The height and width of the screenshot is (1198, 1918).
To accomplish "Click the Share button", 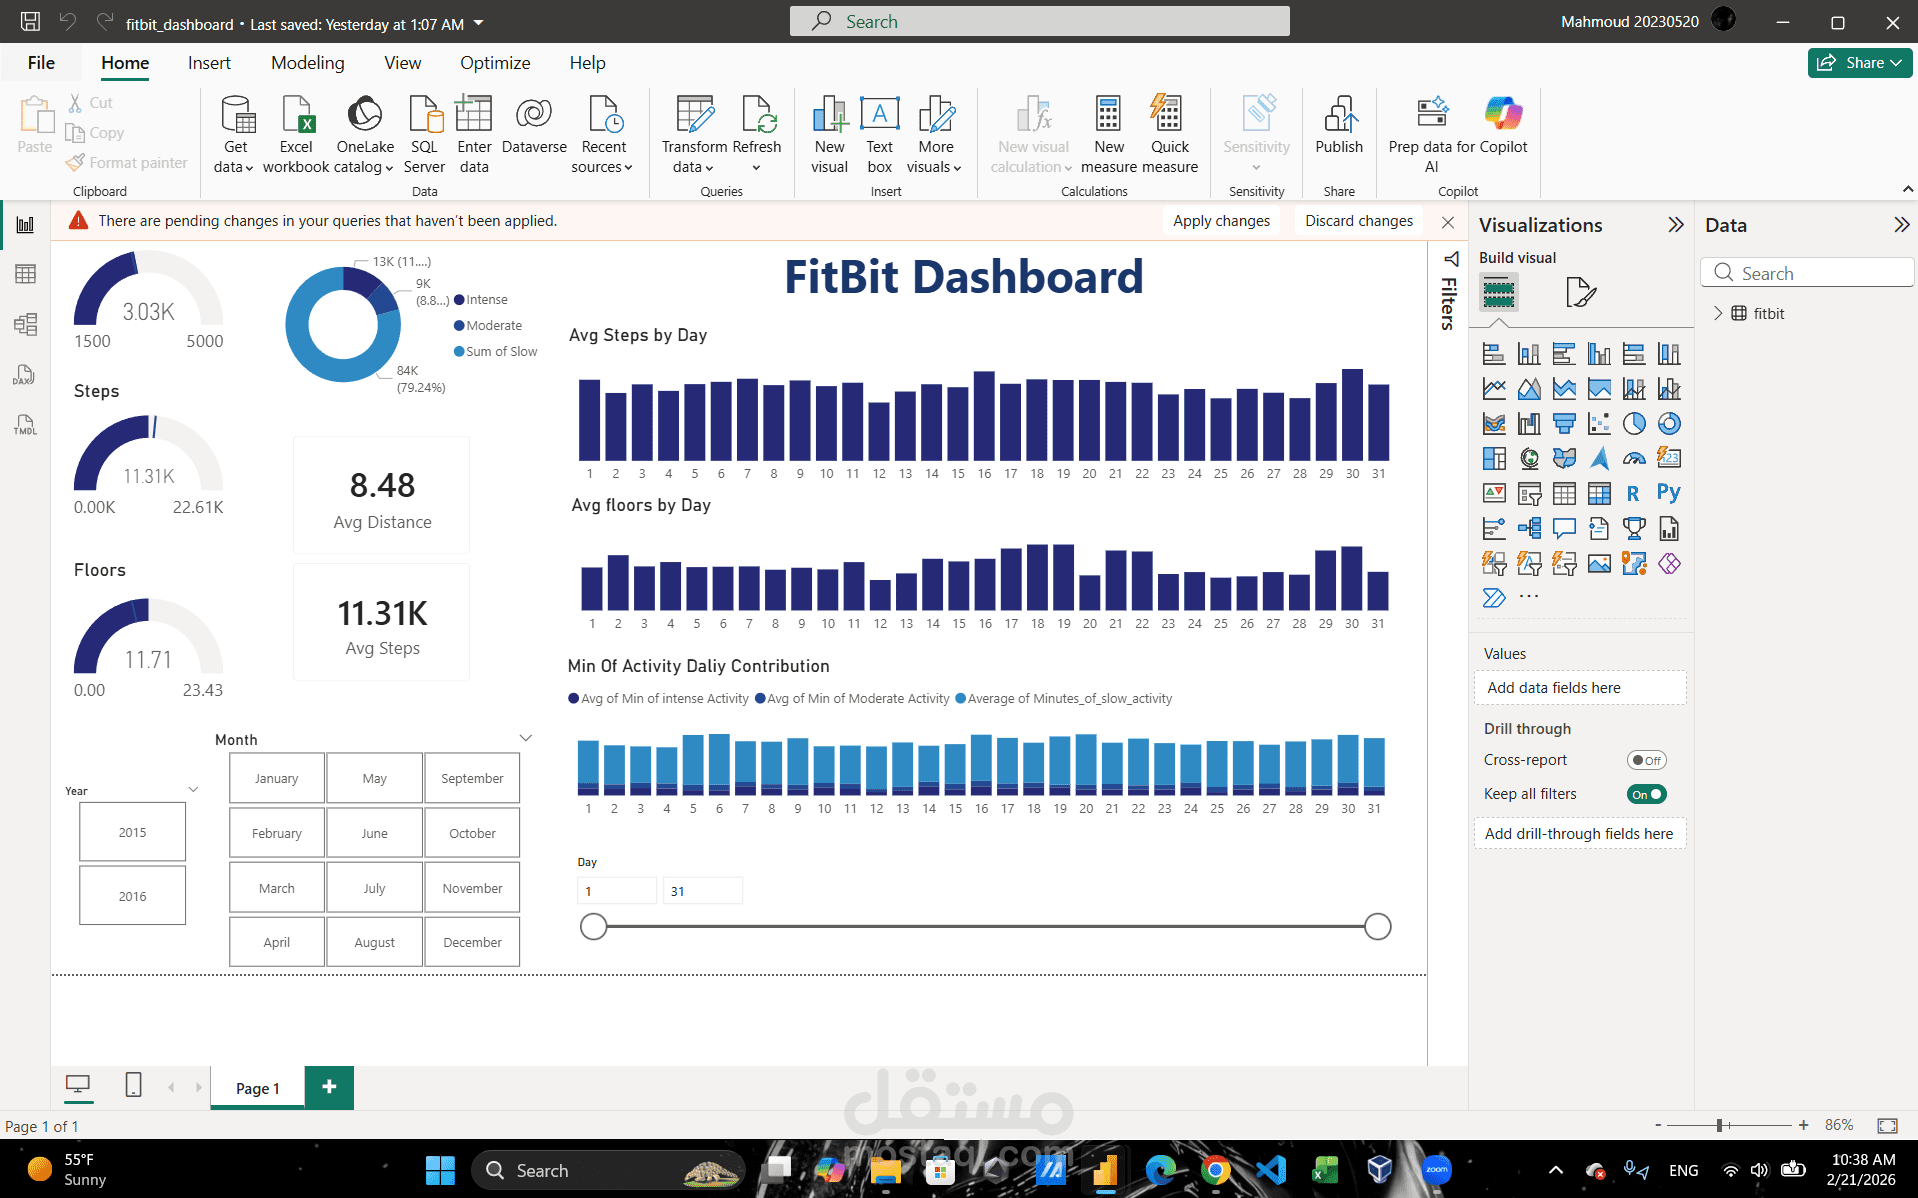I will (x=1860, y=63).
